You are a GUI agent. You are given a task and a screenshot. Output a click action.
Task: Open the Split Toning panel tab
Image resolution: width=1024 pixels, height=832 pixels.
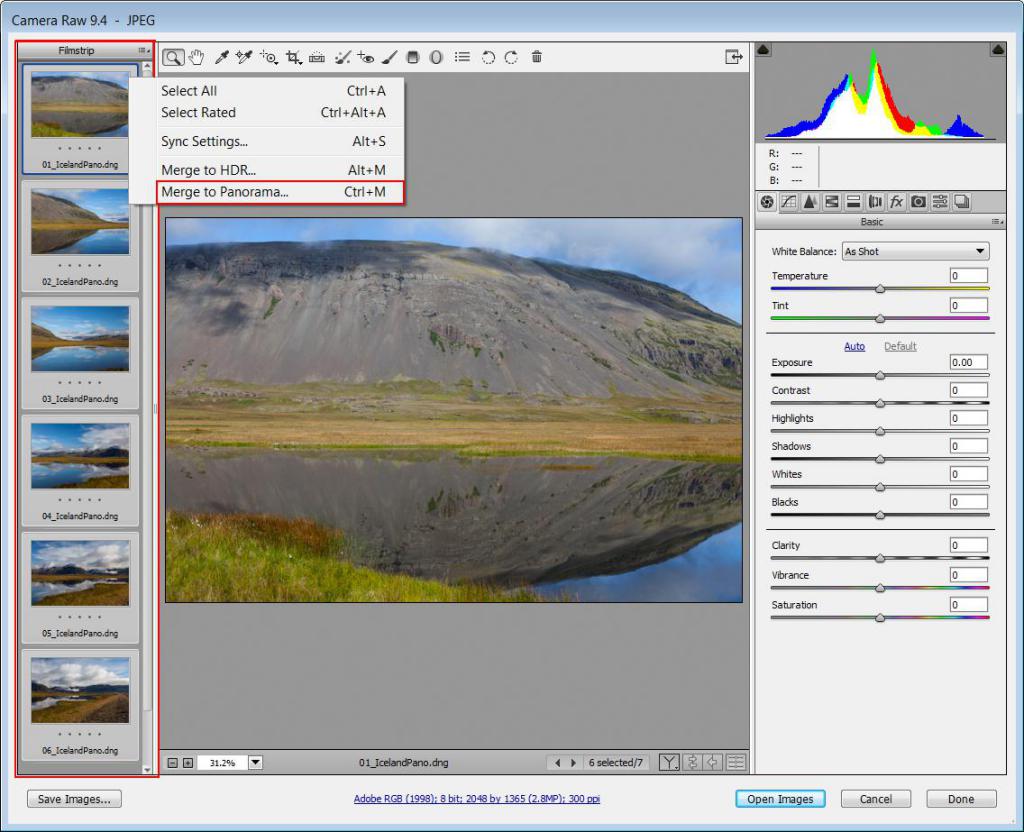pos(853,202)
